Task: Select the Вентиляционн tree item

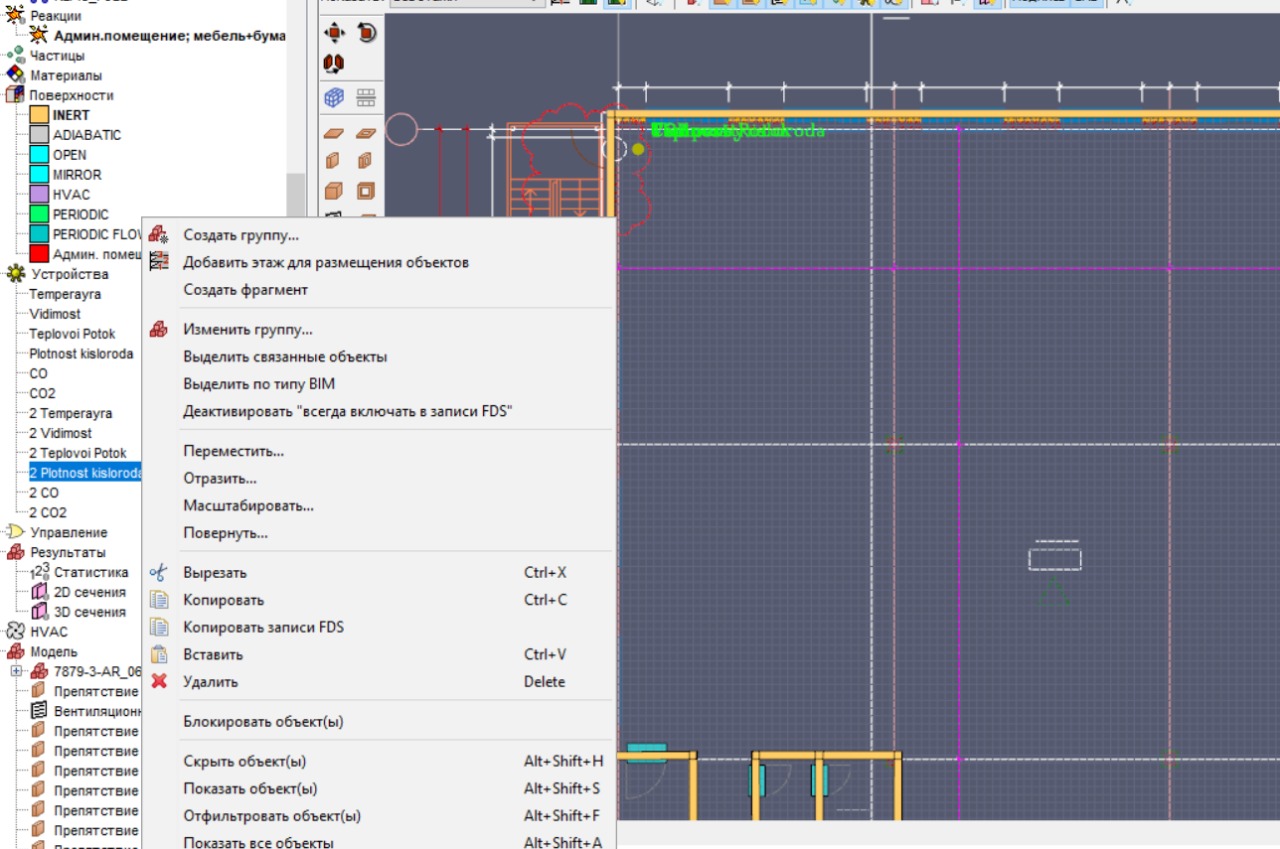Action: [97, 711]
